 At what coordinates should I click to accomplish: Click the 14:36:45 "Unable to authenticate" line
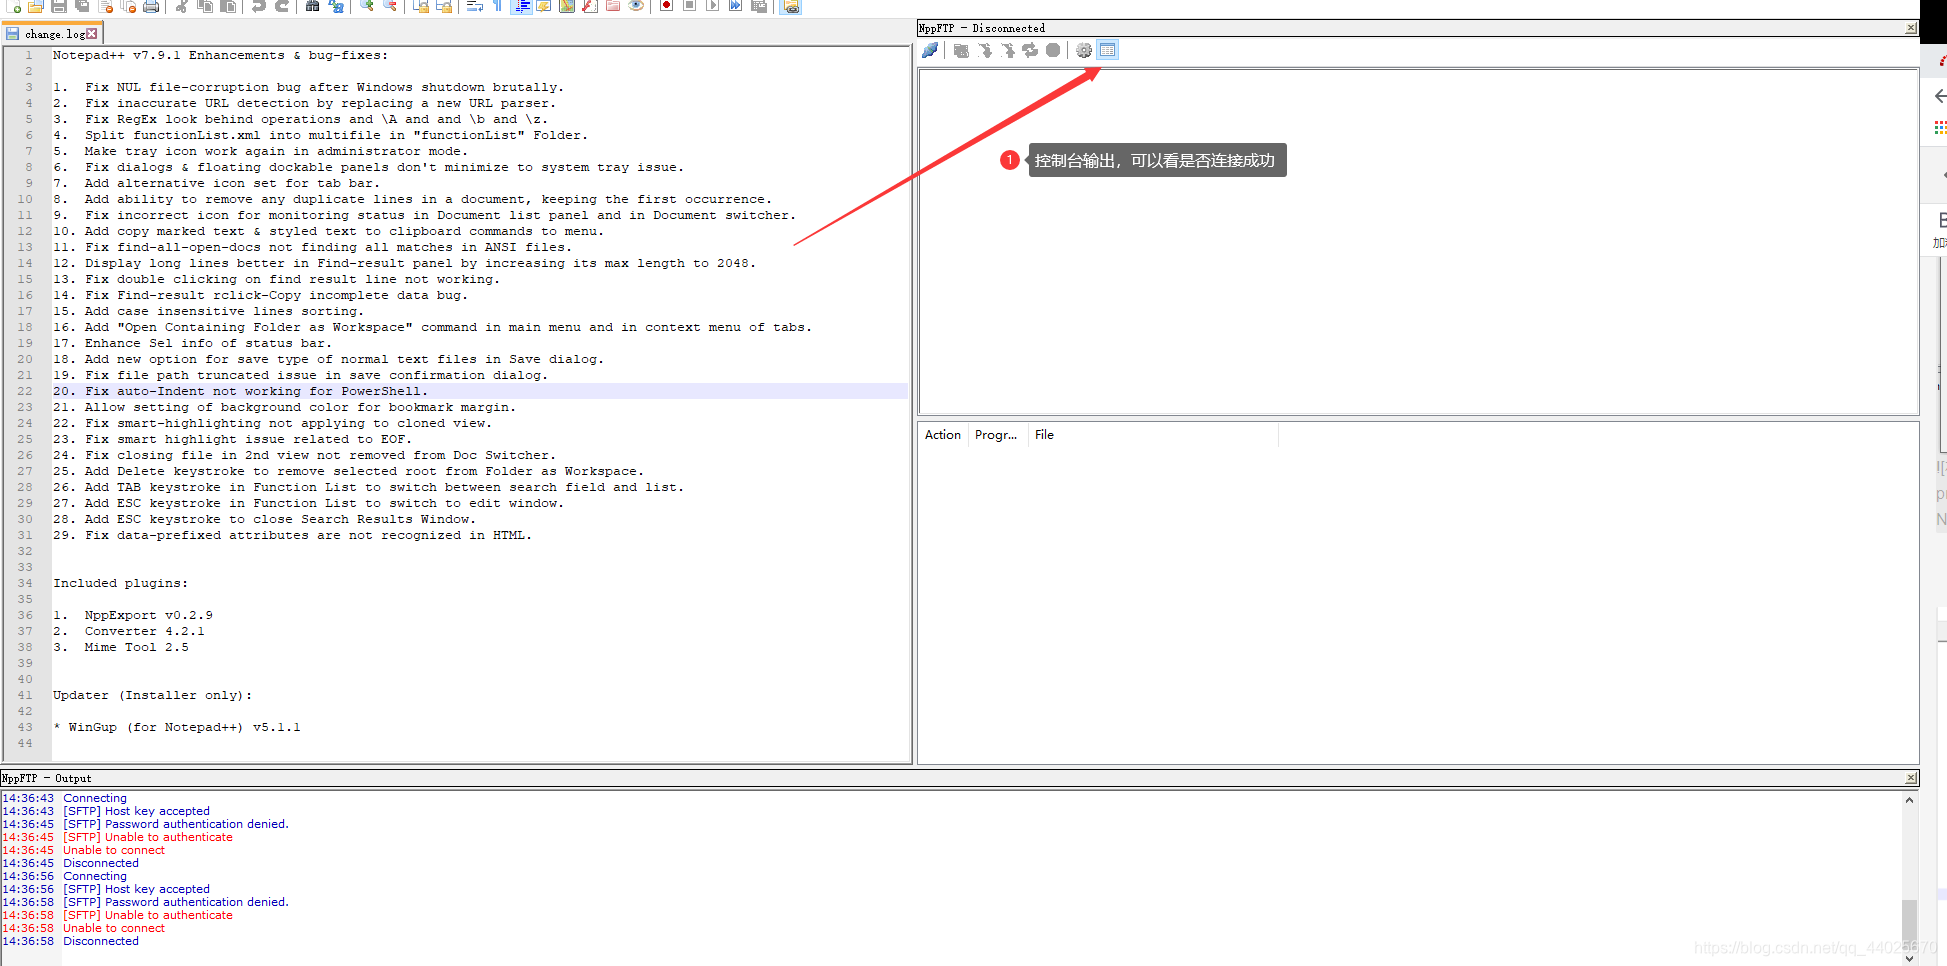tap(117, 837)
